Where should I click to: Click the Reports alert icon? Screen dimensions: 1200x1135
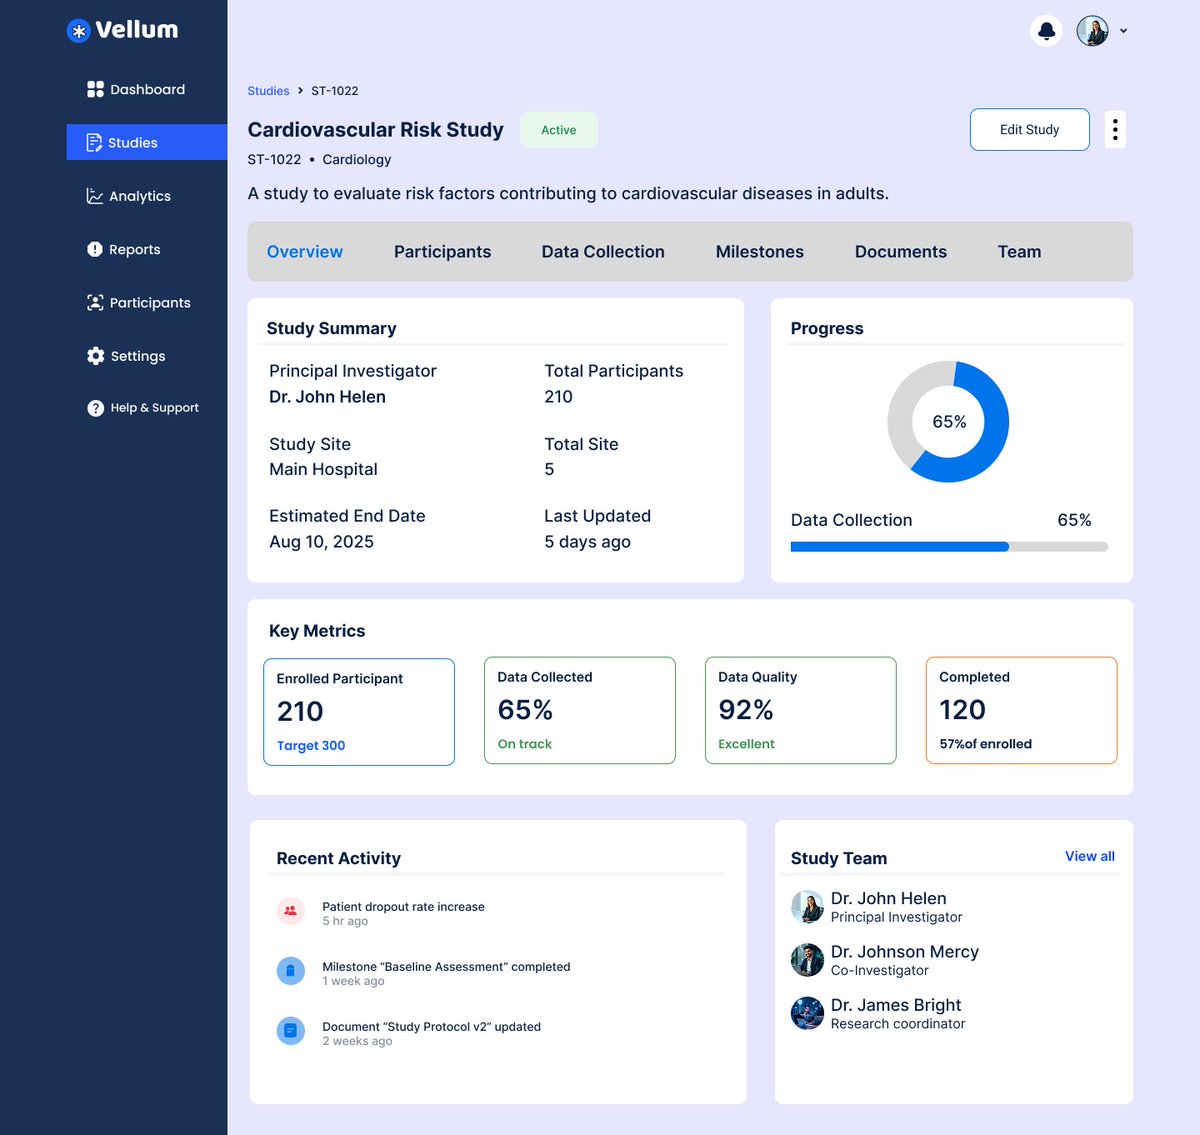coord(93,249)
